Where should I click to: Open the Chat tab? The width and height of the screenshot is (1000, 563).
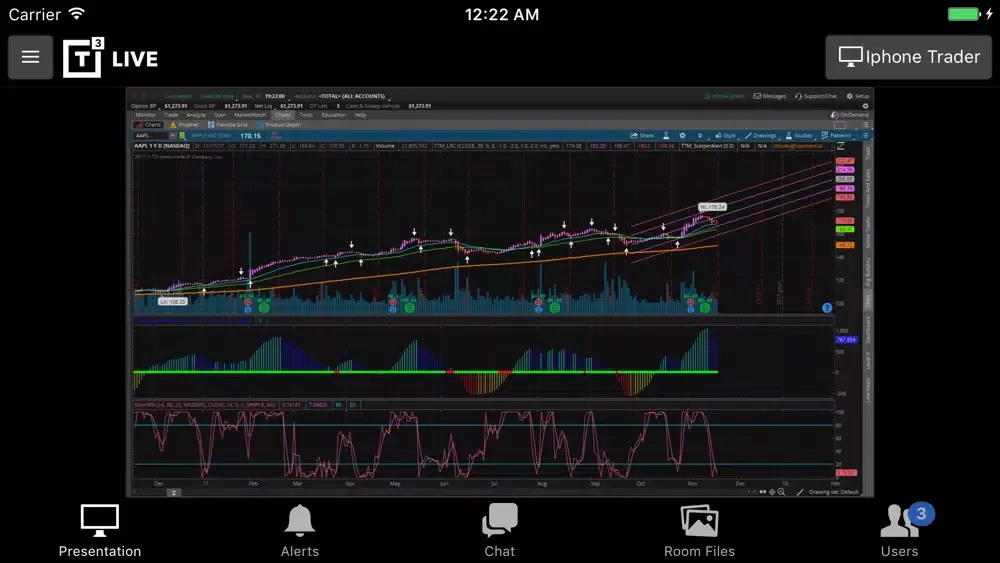[499, 530]
